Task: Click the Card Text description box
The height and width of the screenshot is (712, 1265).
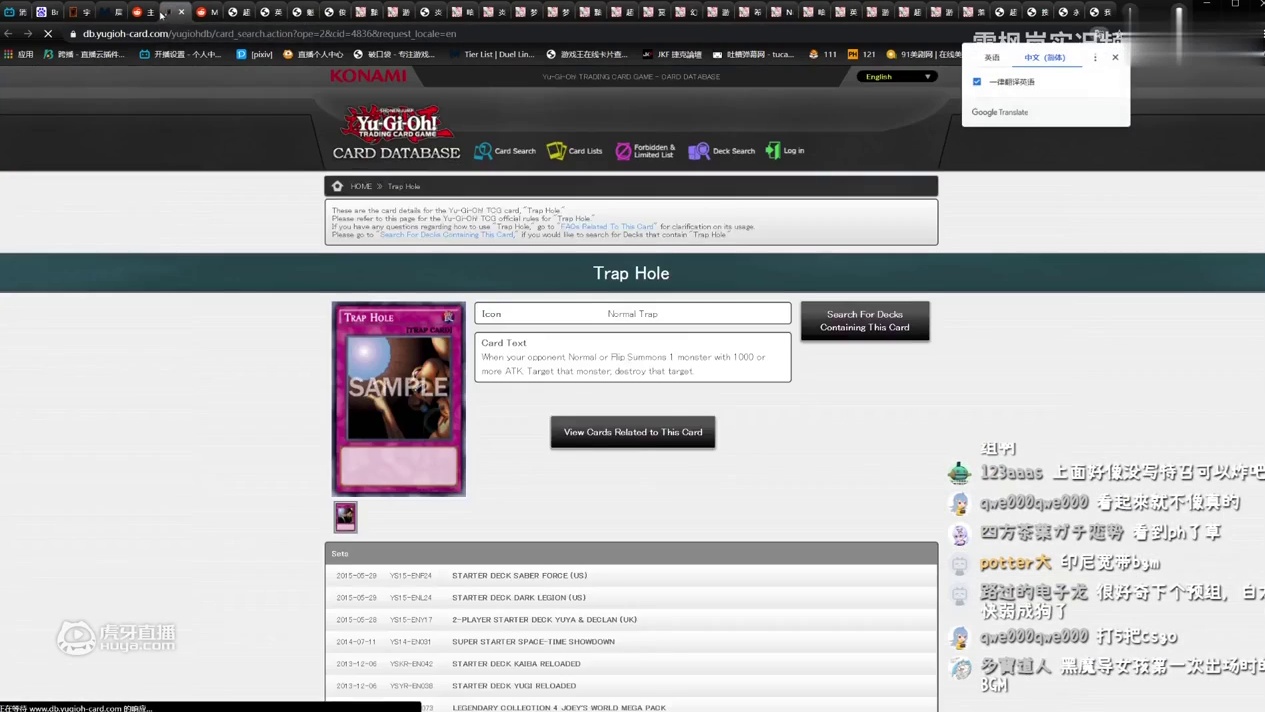Action: click(633, 357)
